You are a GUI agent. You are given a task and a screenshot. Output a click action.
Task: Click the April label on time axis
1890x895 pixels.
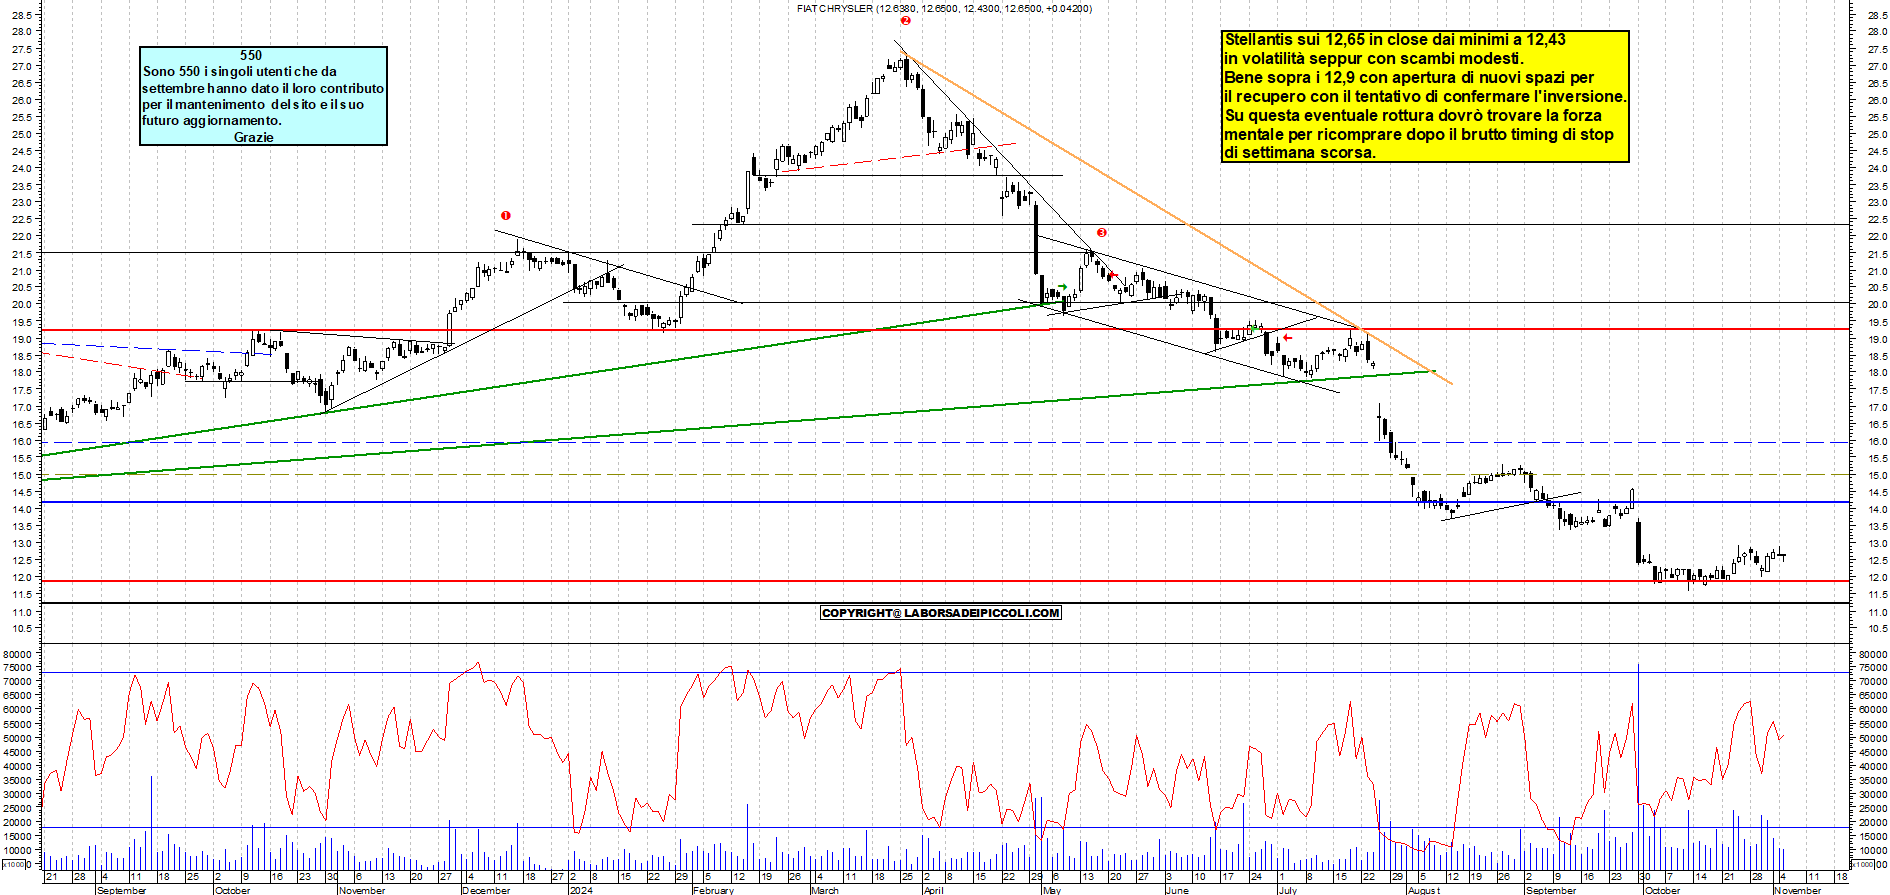pos(934,890)
